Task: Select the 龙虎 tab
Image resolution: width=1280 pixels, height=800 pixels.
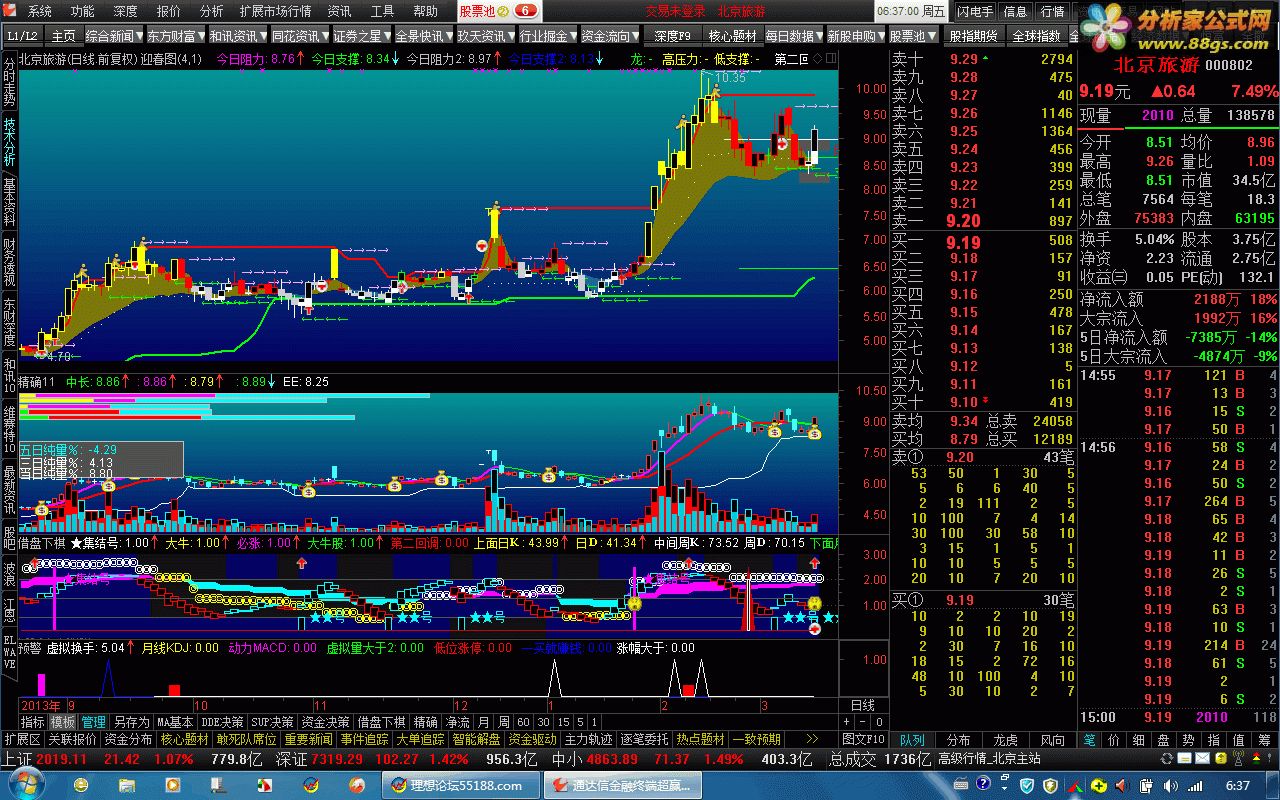Action: click(x=1005, y=740)
